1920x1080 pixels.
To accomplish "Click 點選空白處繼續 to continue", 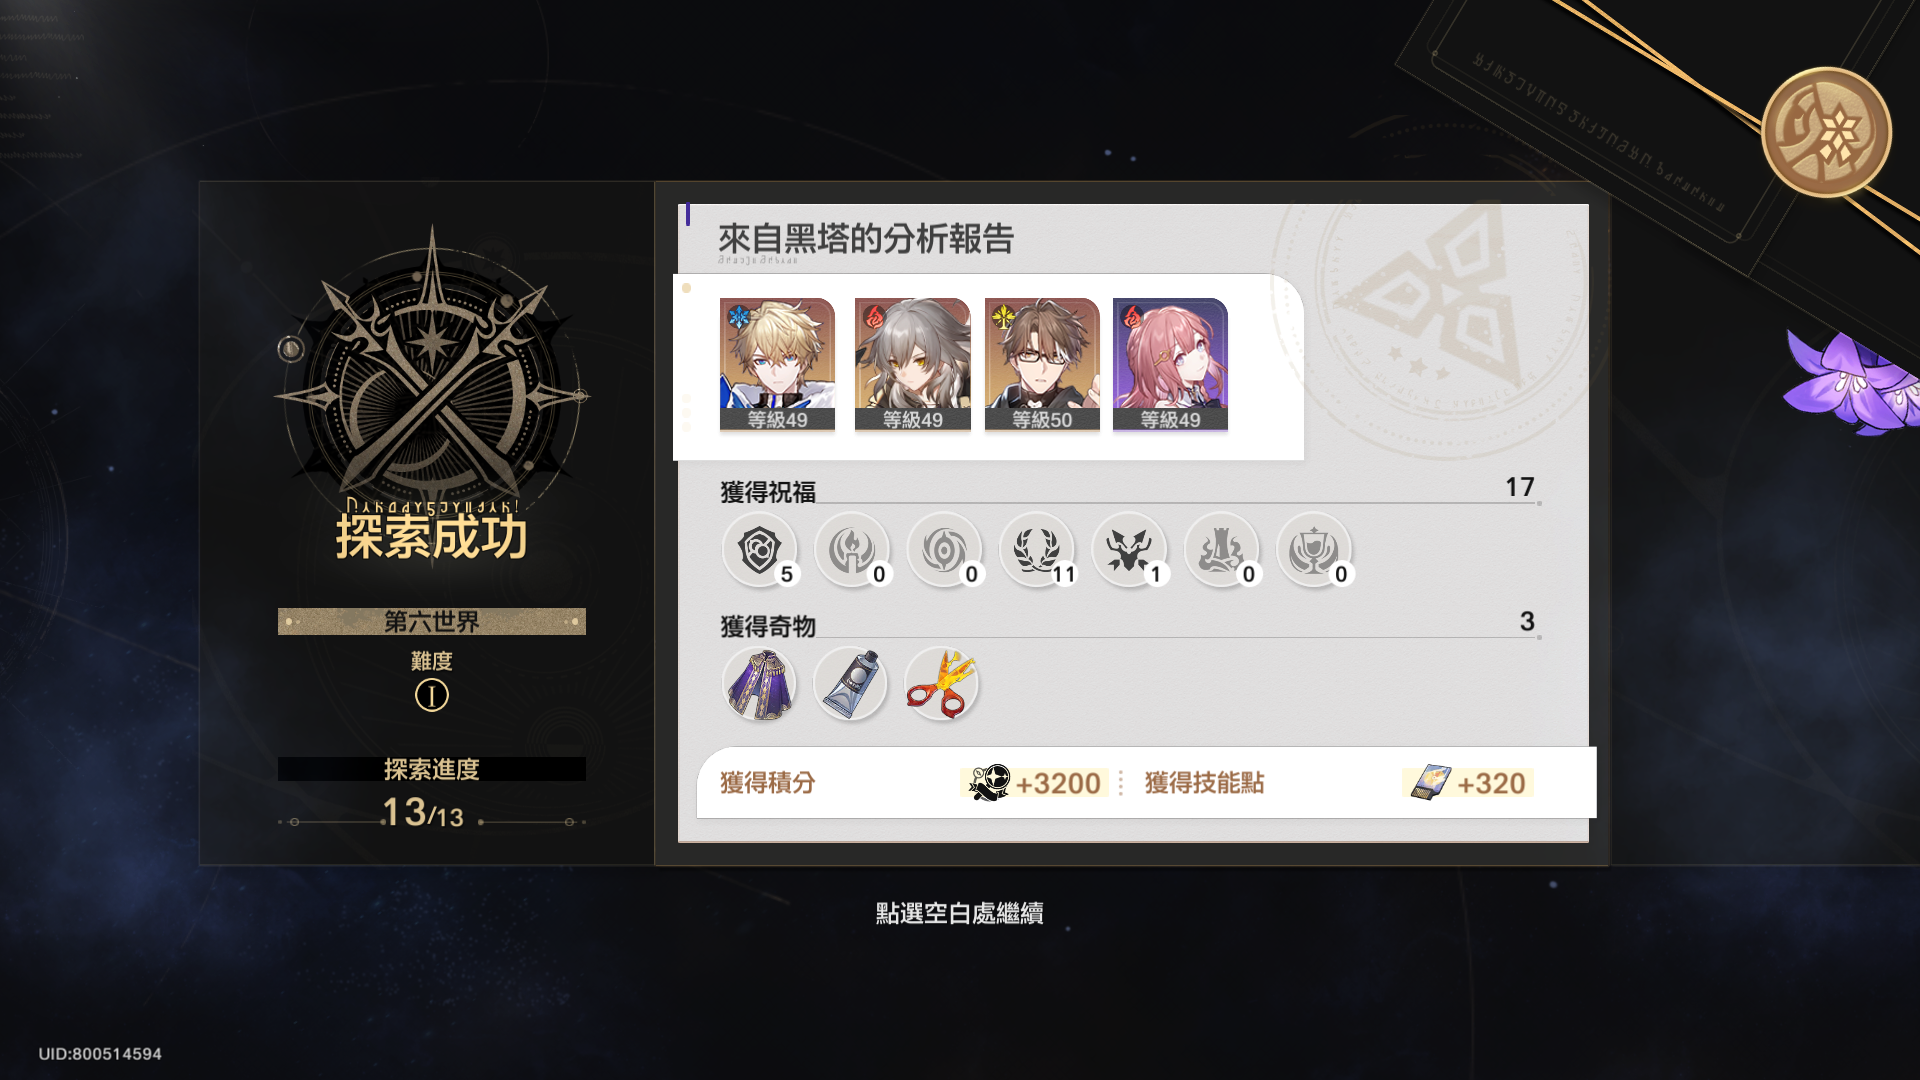I will [960, 913].
